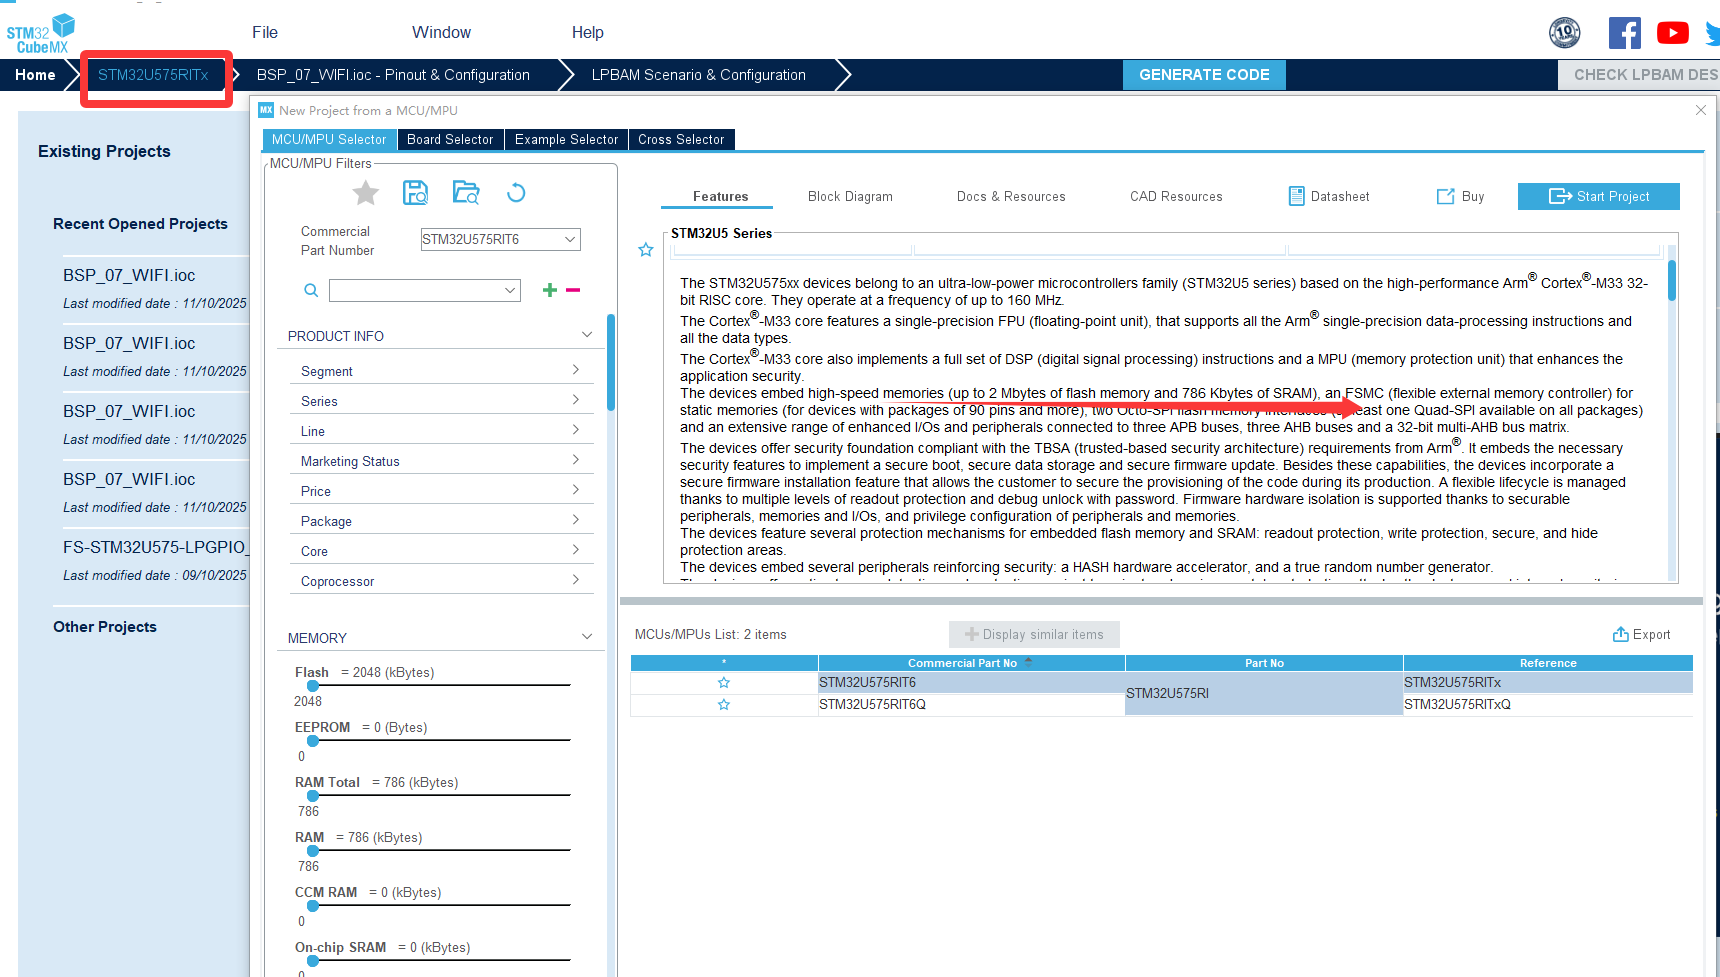Open the CAD Resources tab

pos(1176,197)
